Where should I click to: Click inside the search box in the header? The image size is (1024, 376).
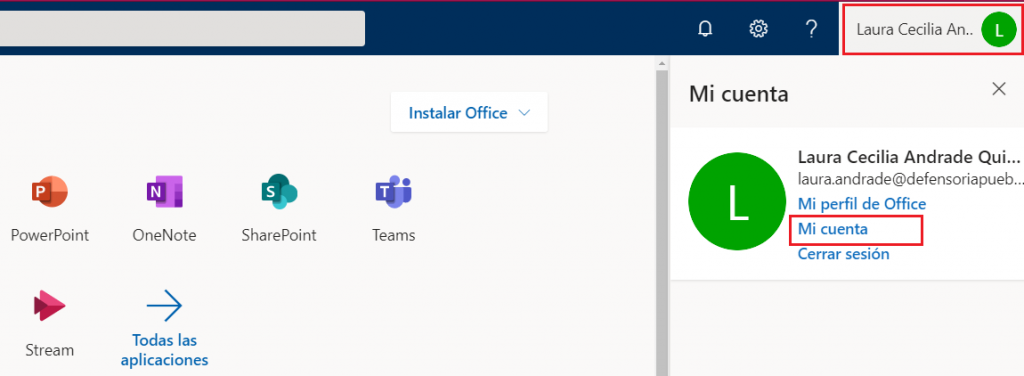tap(182, 28)
